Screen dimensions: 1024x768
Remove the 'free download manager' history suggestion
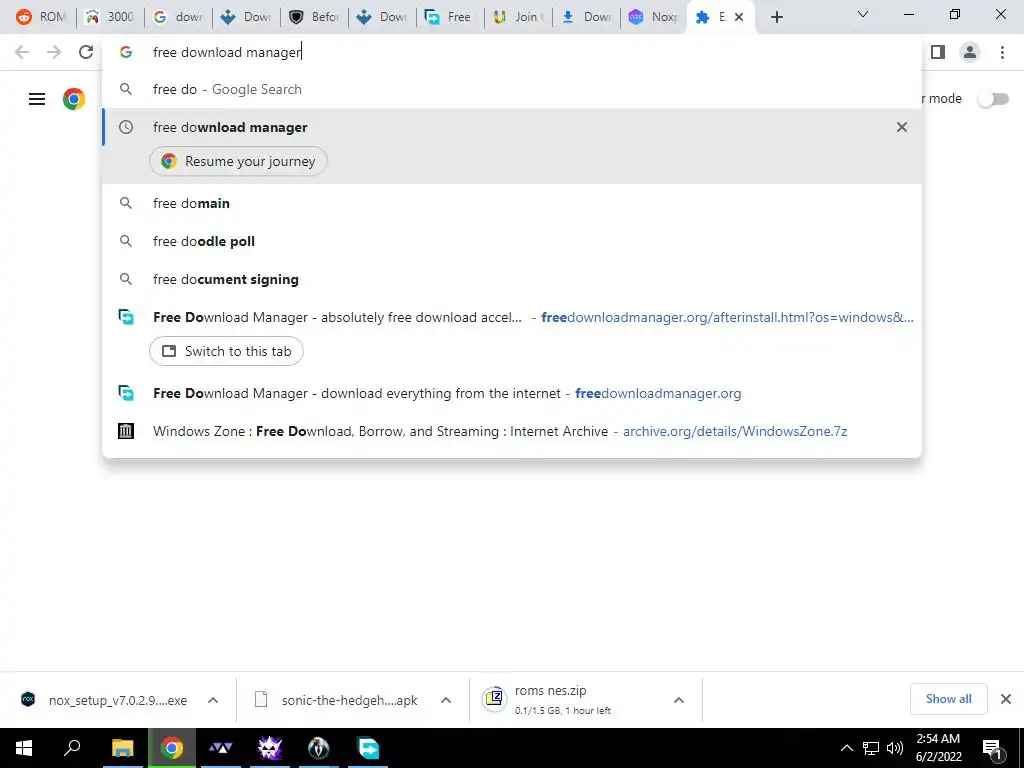902,127
